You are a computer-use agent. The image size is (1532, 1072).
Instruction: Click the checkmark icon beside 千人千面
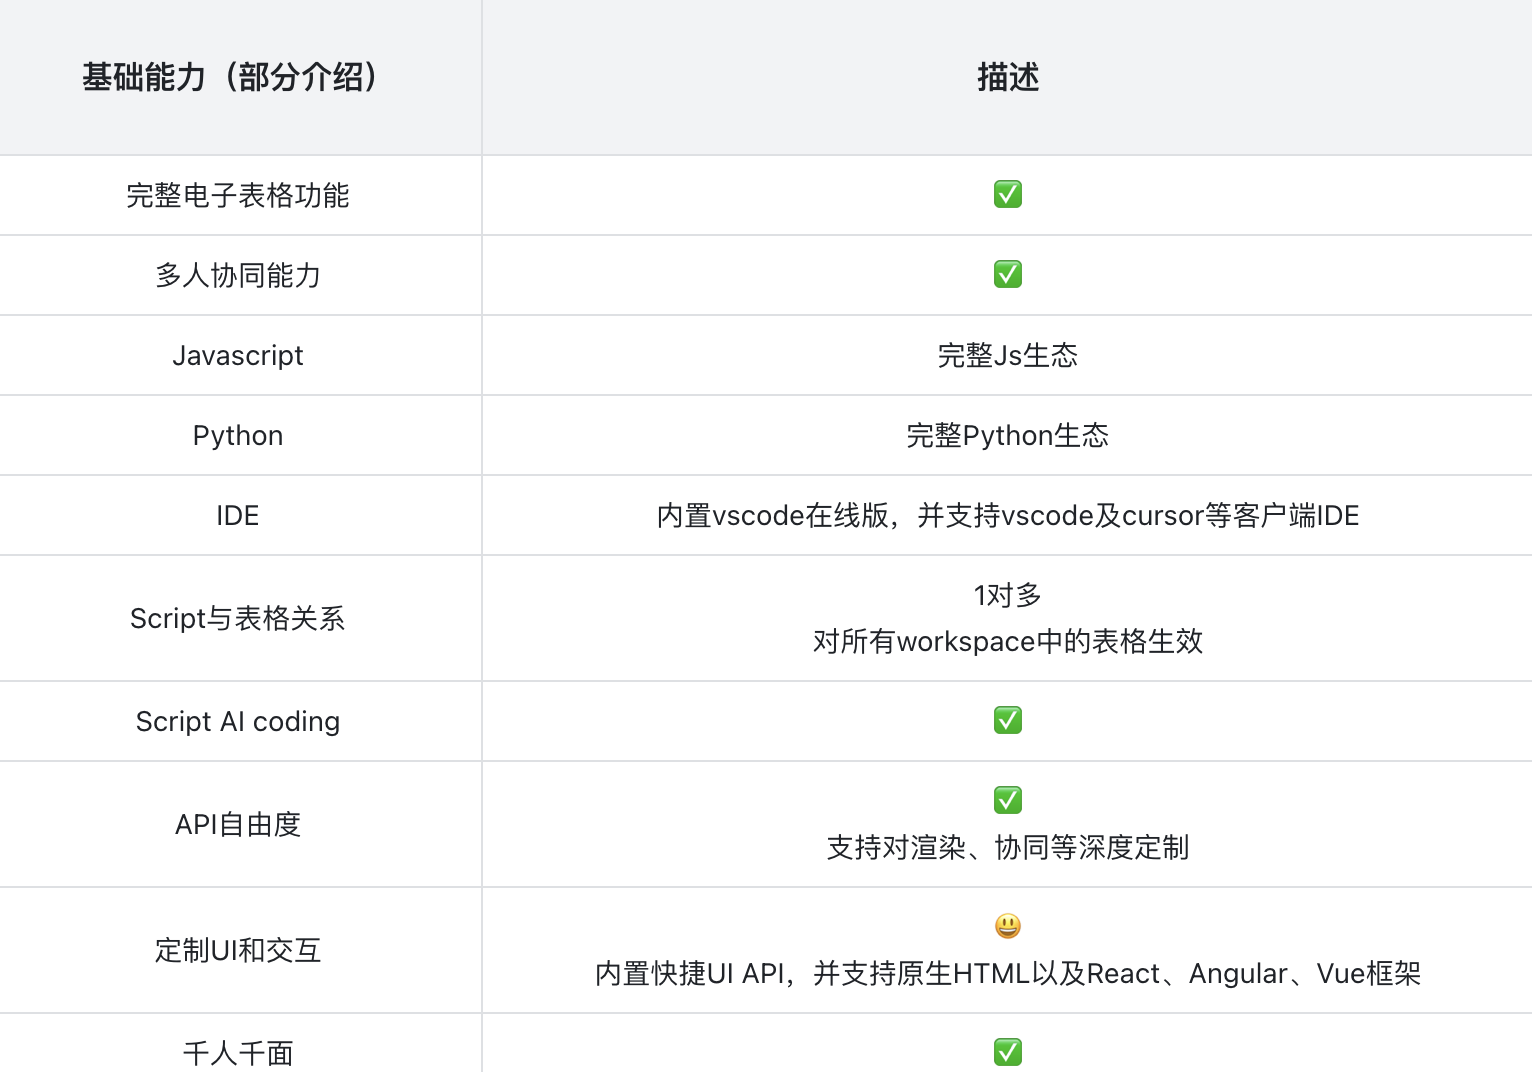(1007, 1052)
